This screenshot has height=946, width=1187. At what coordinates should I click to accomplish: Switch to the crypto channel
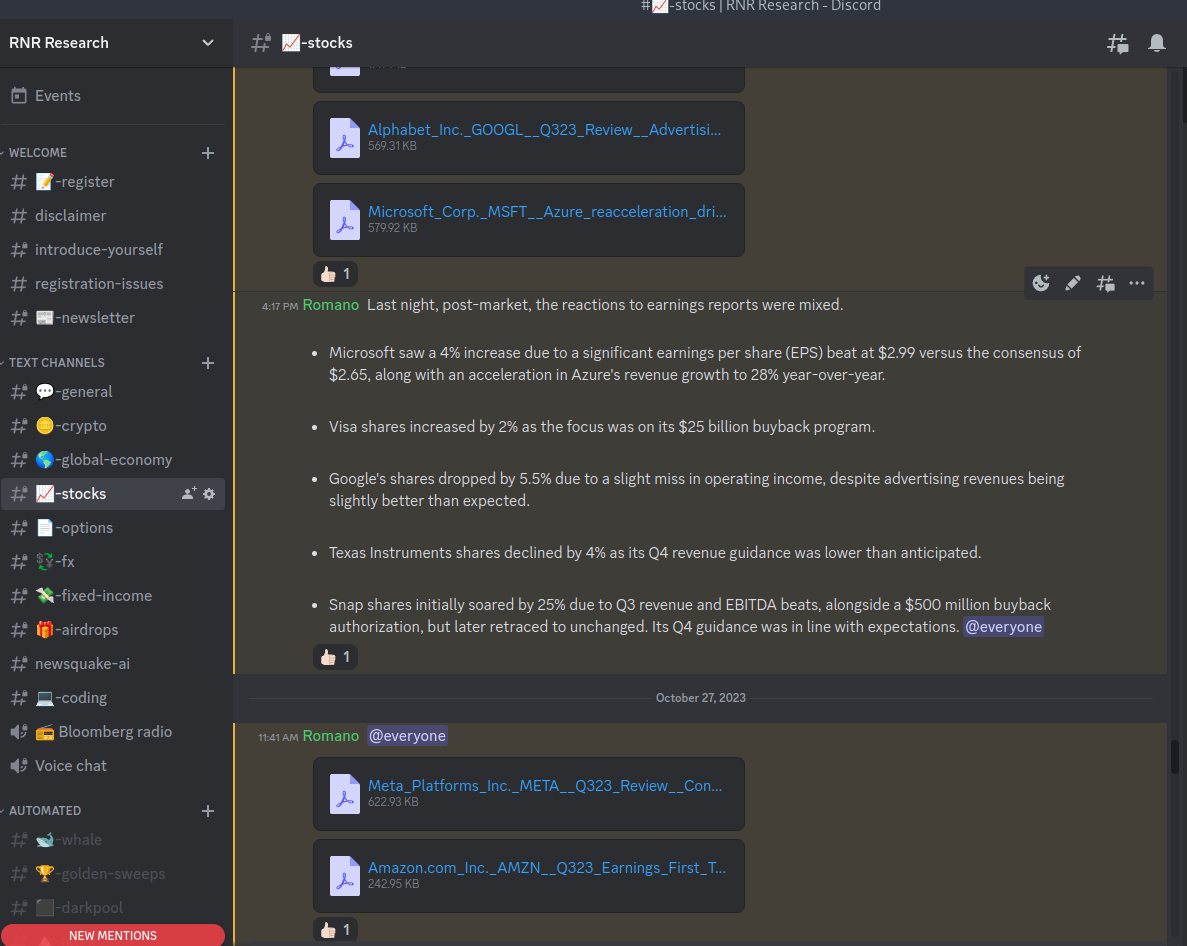[113, 426]
